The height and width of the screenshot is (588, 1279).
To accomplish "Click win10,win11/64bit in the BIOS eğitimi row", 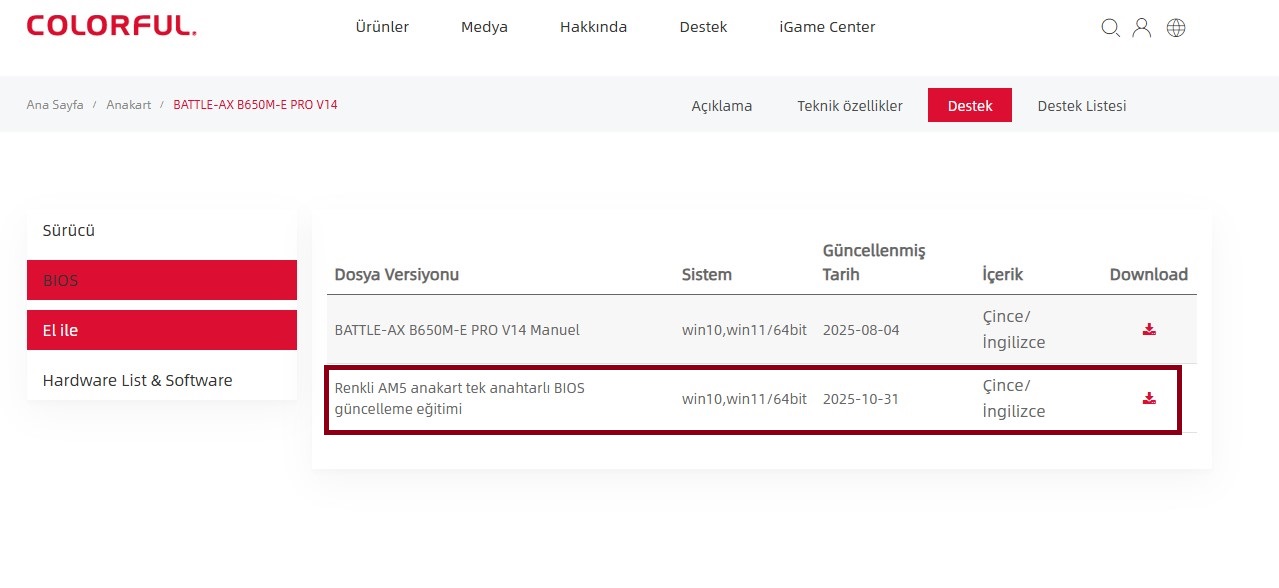I will point(744,398).
